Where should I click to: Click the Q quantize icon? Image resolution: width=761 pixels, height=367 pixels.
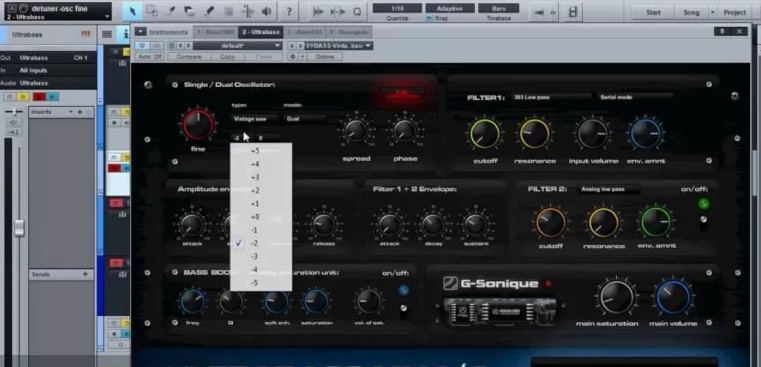click(x=357, y=12)
